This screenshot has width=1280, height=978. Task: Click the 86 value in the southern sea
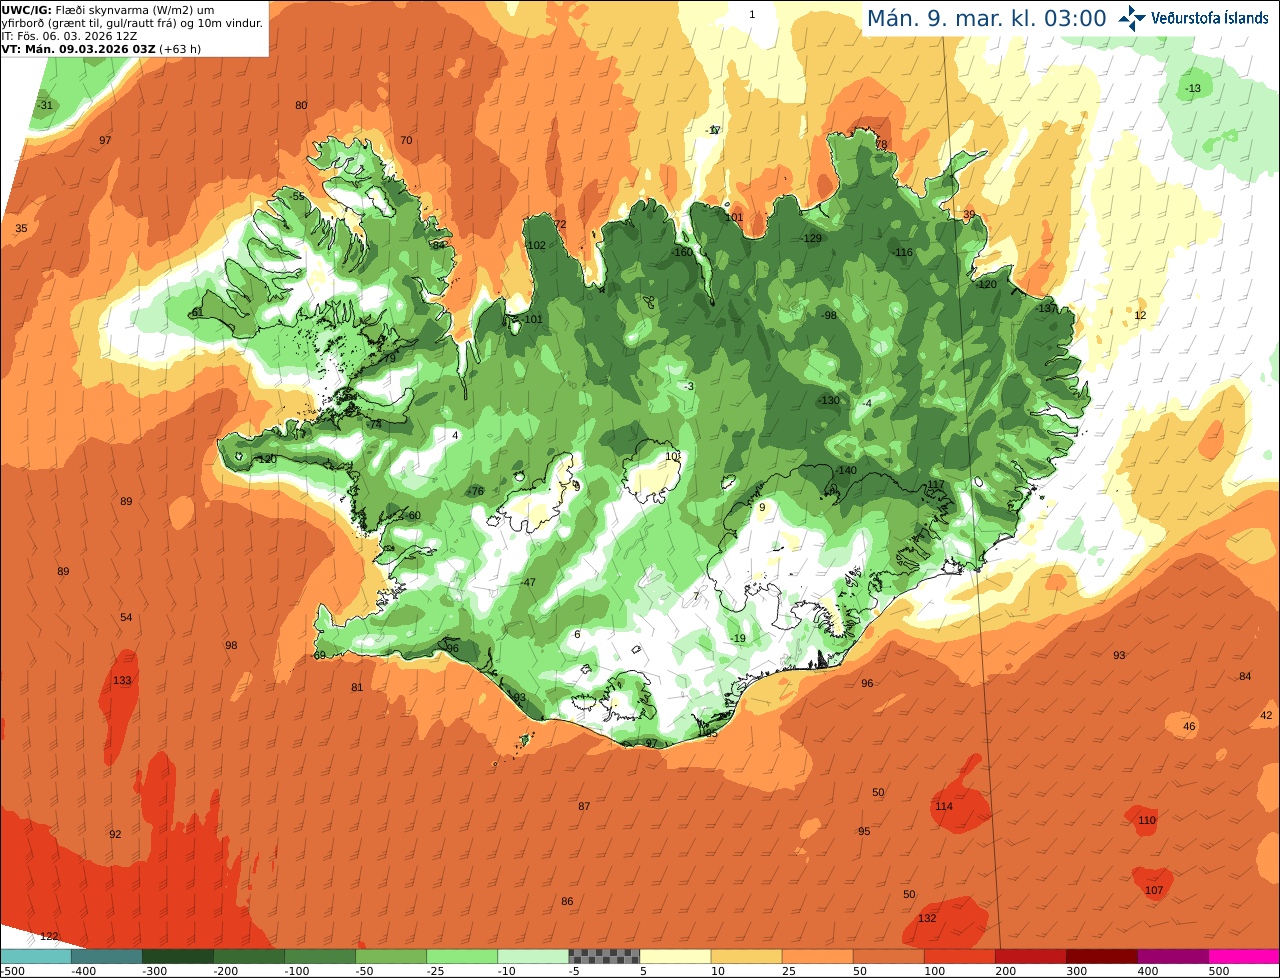[x=567, y=901]
